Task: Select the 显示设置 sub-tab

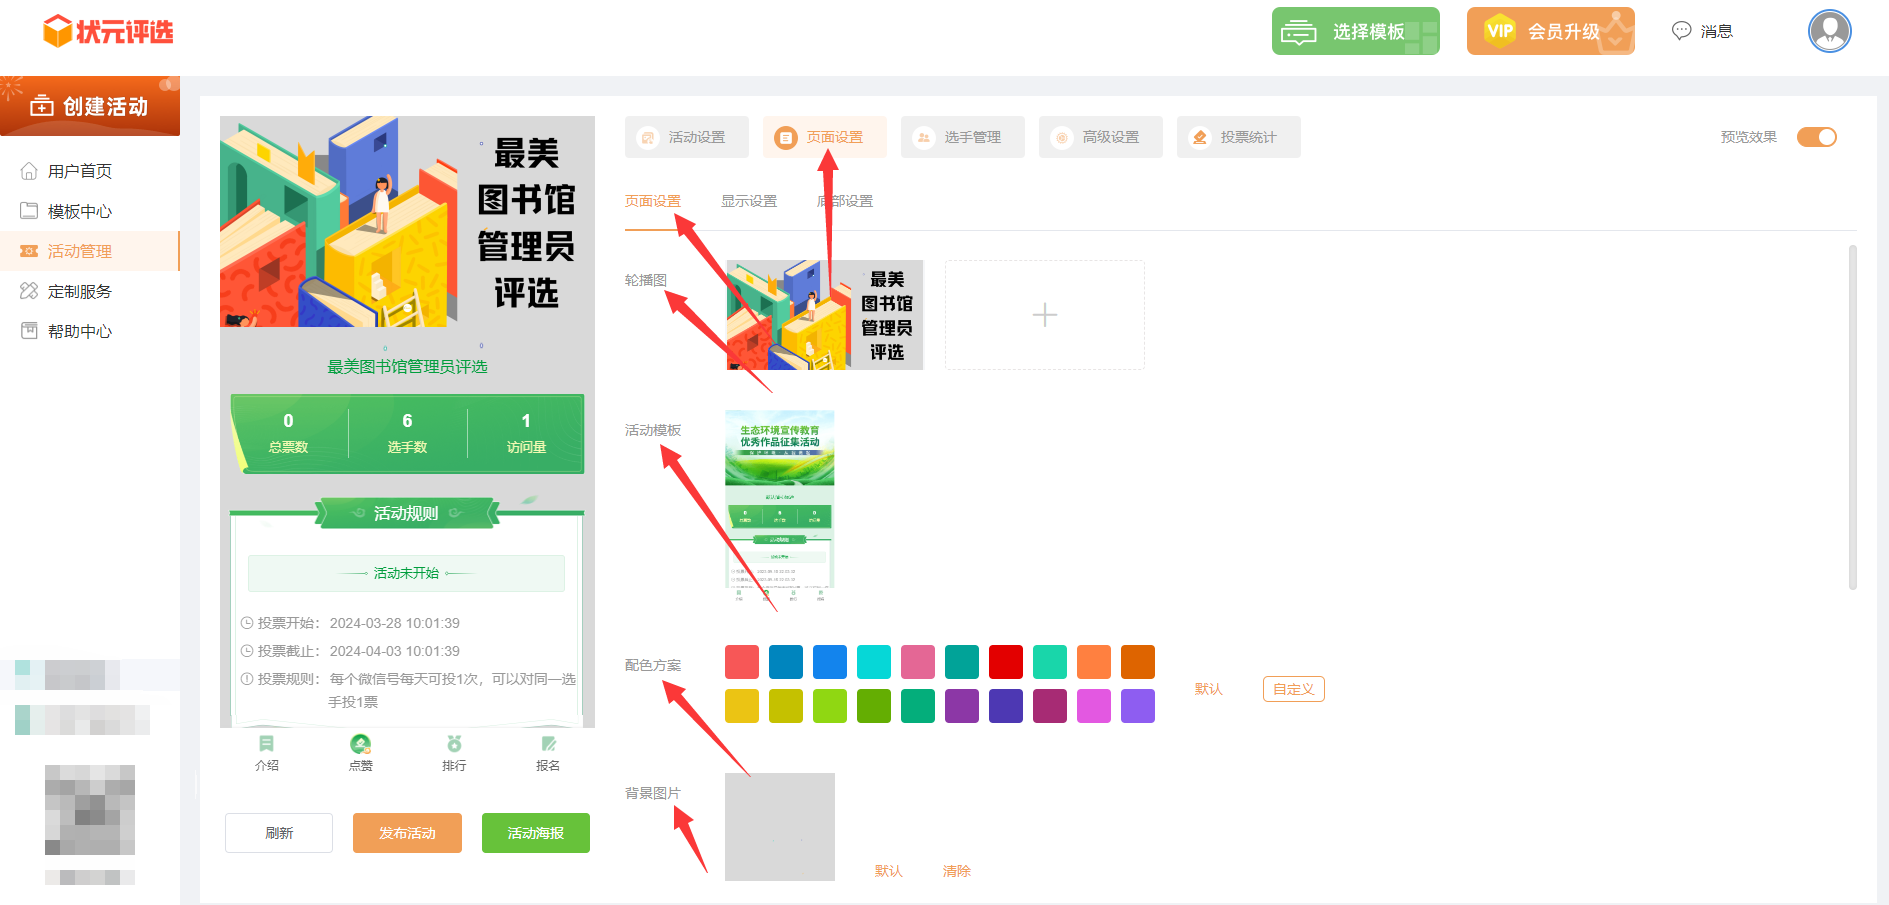Action: [748, 201]
